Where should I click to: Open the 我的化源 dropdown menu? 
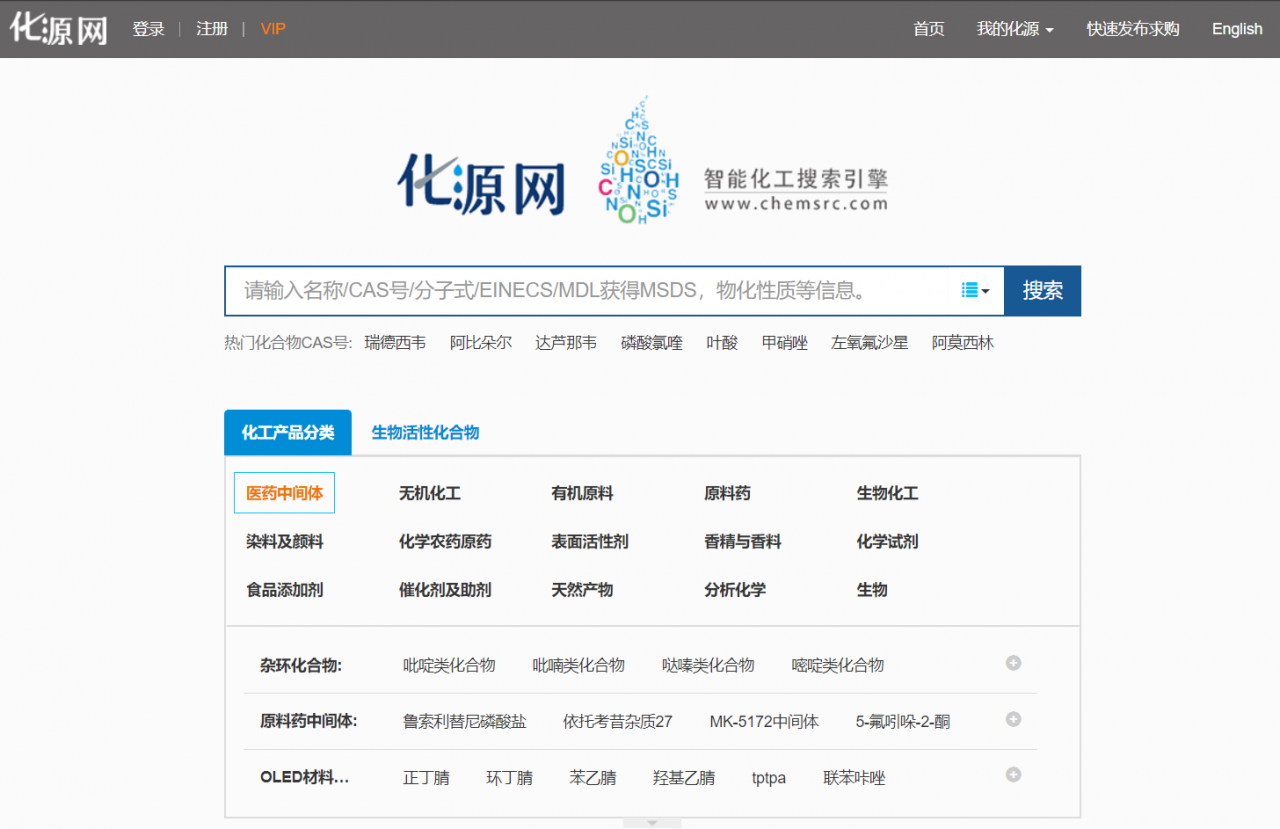click(1015, 29)
